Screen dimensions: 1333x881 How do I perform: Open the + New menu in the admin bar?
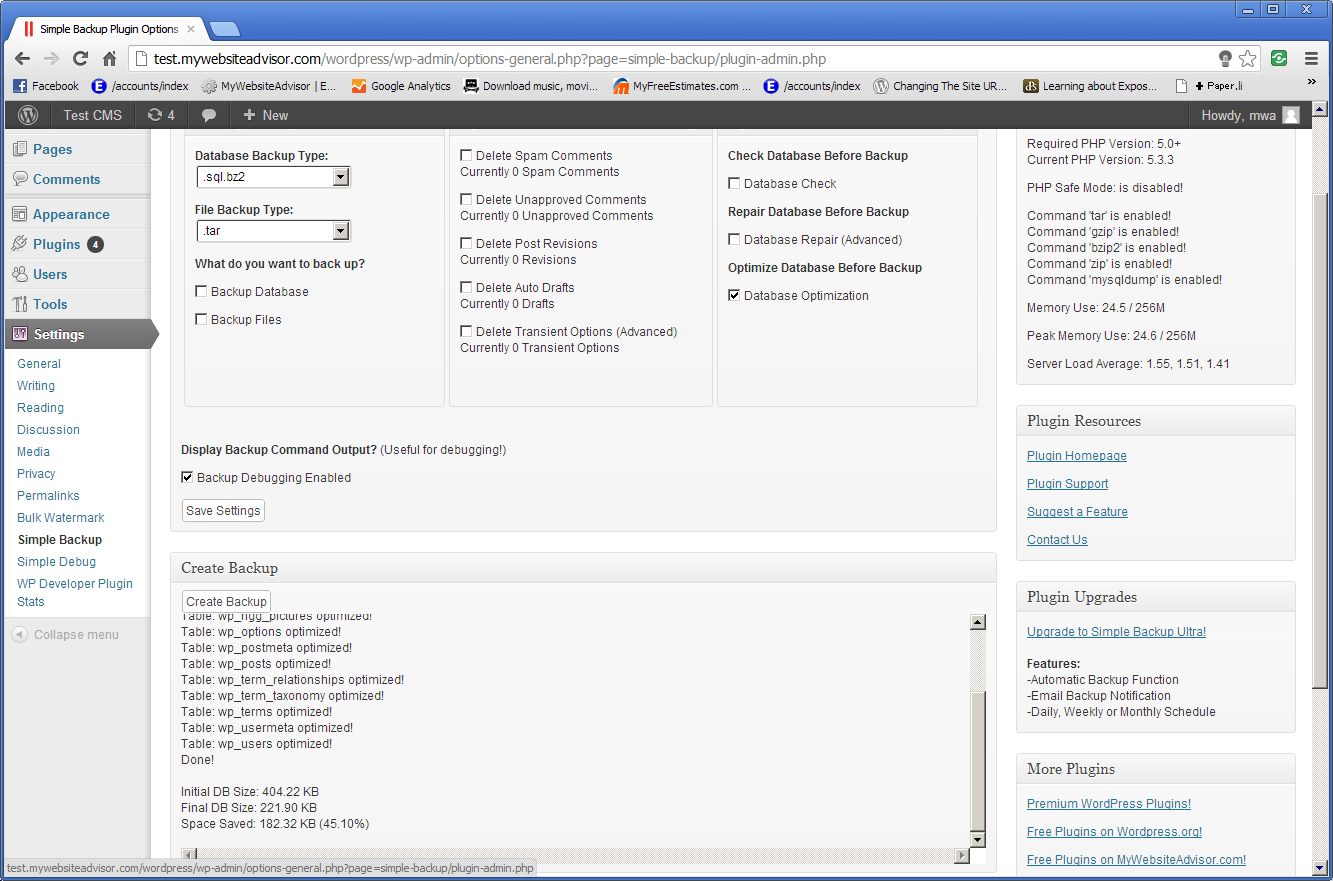[265, 115]
